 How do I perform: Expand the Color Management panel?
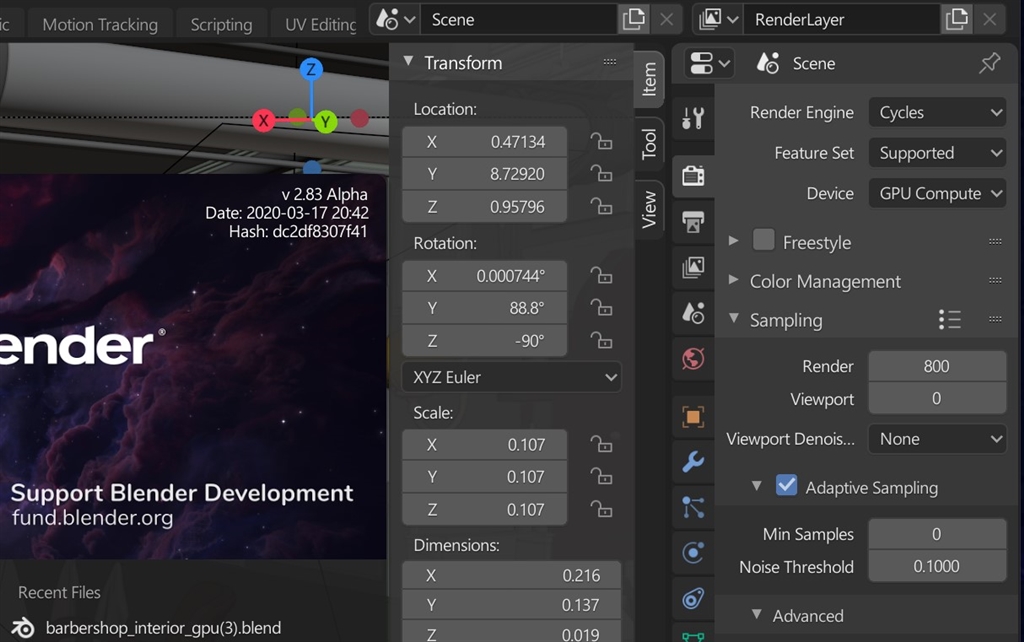click(734, 280)
